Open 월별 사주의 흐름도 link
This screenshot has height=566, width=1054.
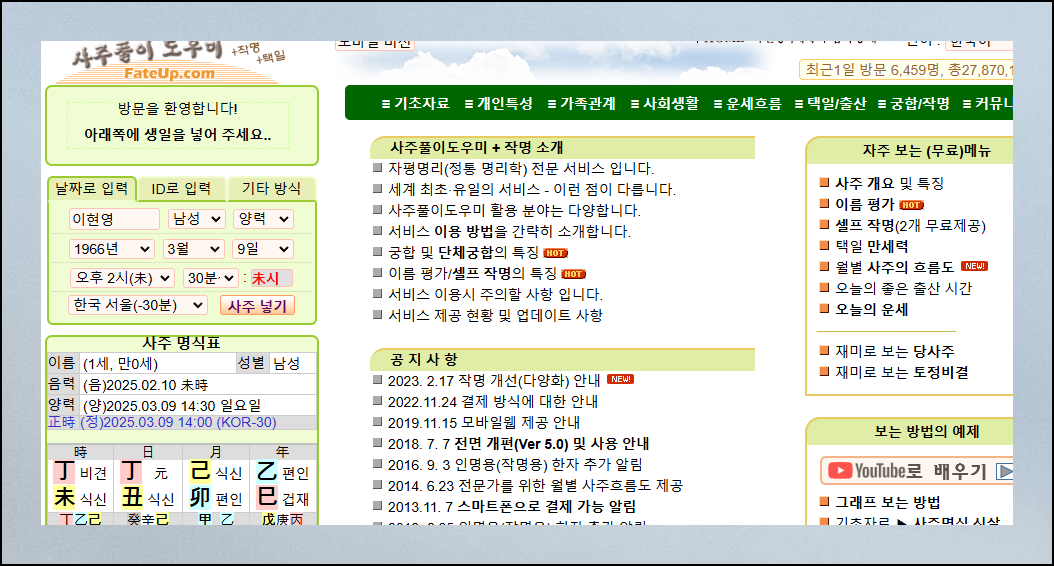click(x=894, y=267)
